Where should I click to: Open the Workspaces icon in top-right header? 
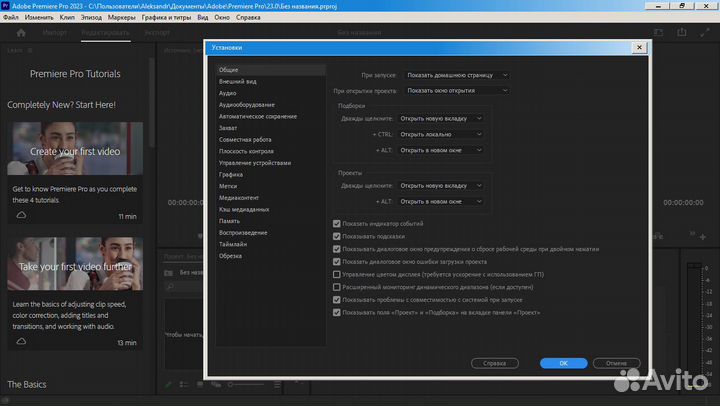pos(658,33)
